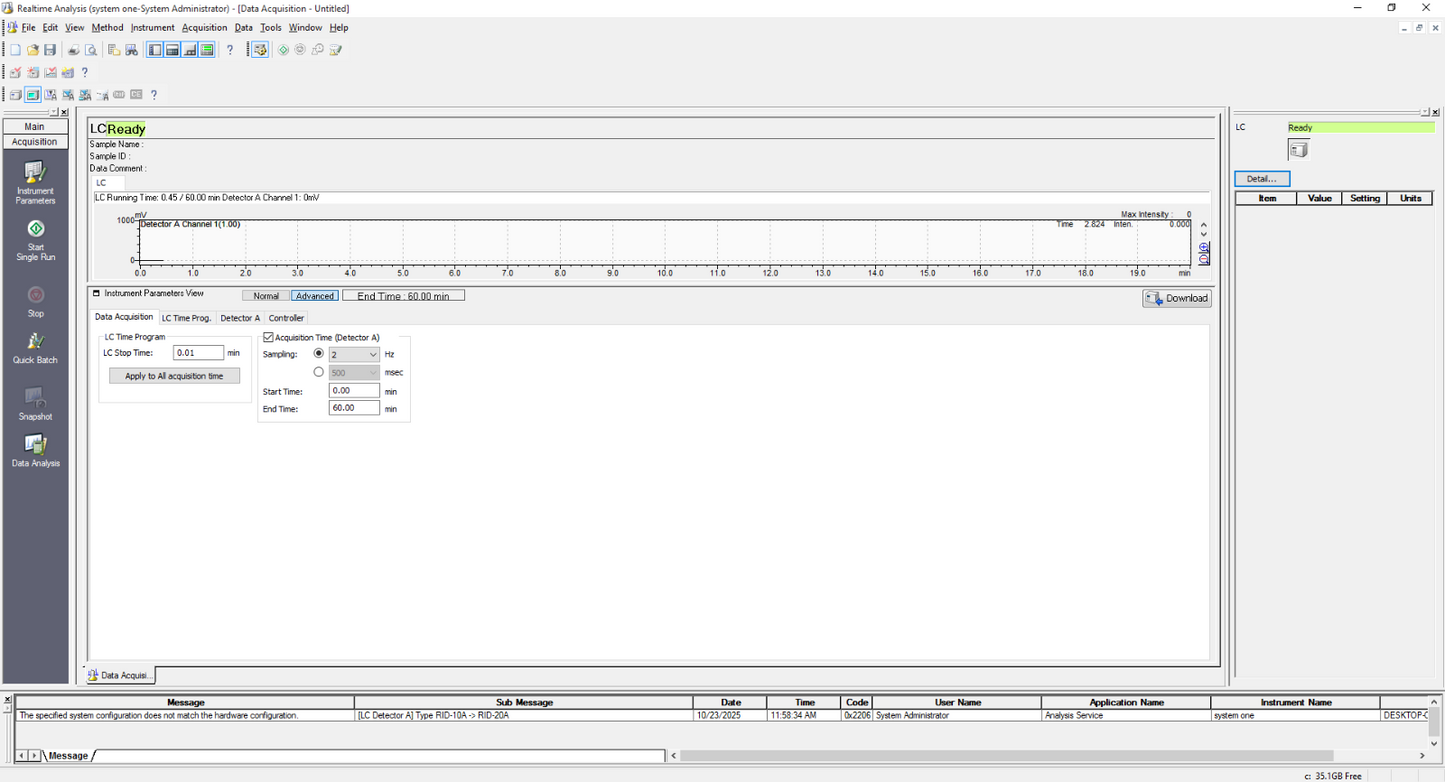Click the User Name column header
Screen dimensions: 1445x782
pos(957,702)
